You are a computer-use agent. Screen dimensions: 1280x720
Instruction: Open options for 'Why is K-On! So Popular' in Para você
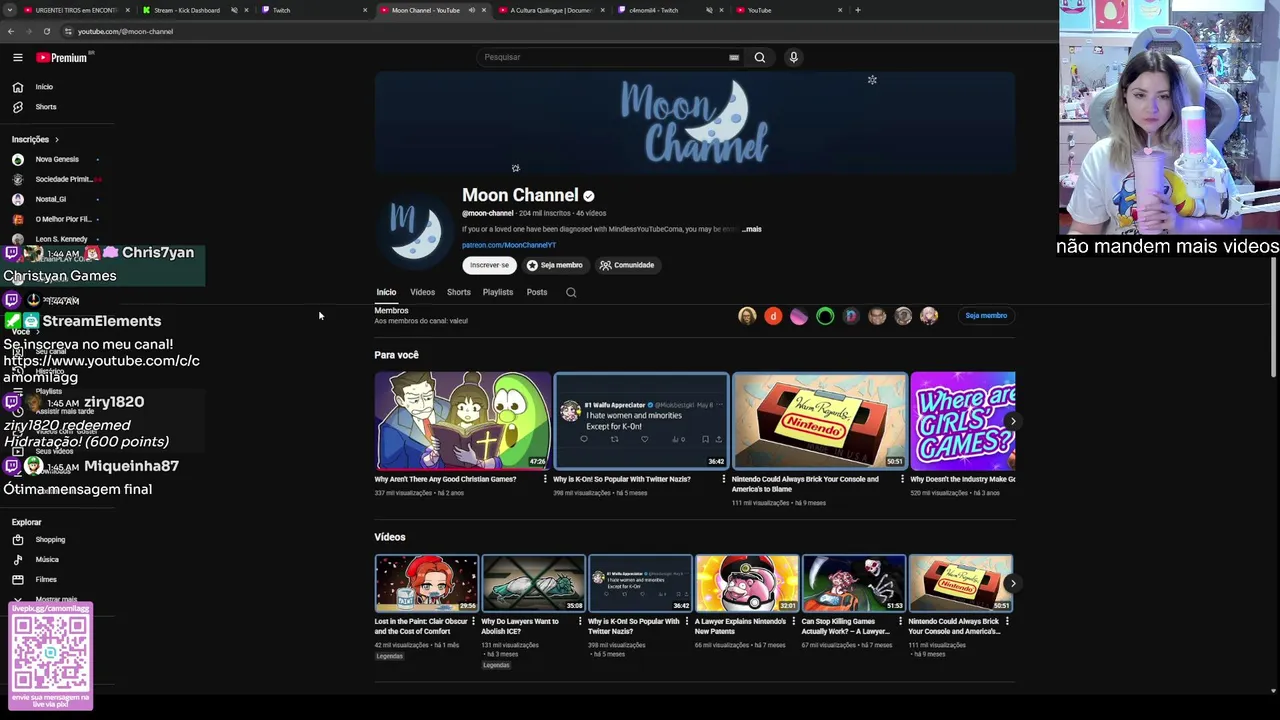(723, 479)
